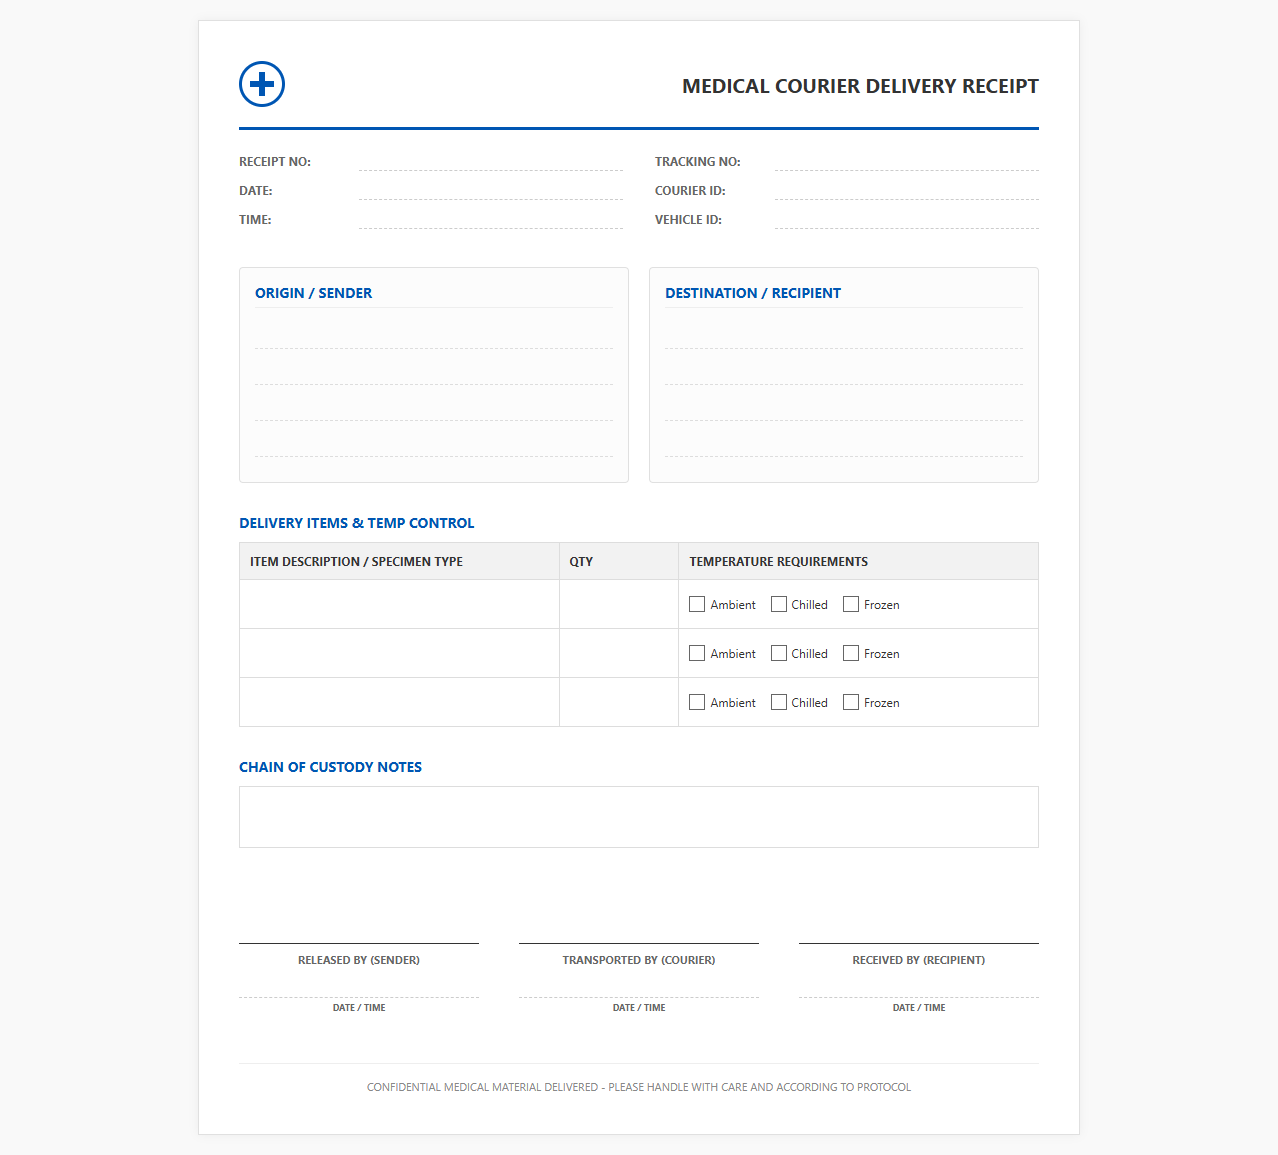Click third row QTY cell
Screen dimensions: 1278x1155
coord(619,702)
